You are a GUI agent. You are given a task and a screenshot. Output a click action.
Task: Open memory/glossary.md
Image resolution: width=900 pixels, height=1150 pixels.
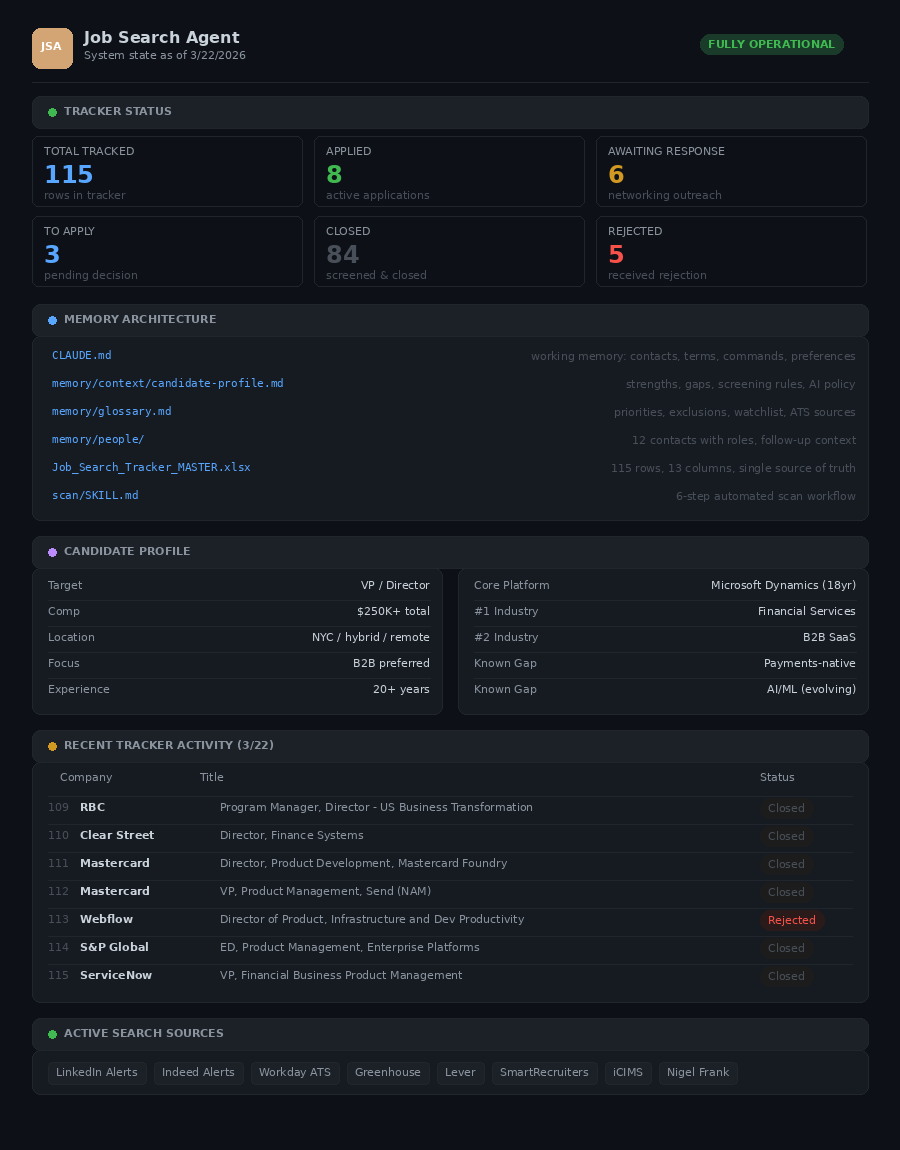pyautogui.click(x=111, y=411)
